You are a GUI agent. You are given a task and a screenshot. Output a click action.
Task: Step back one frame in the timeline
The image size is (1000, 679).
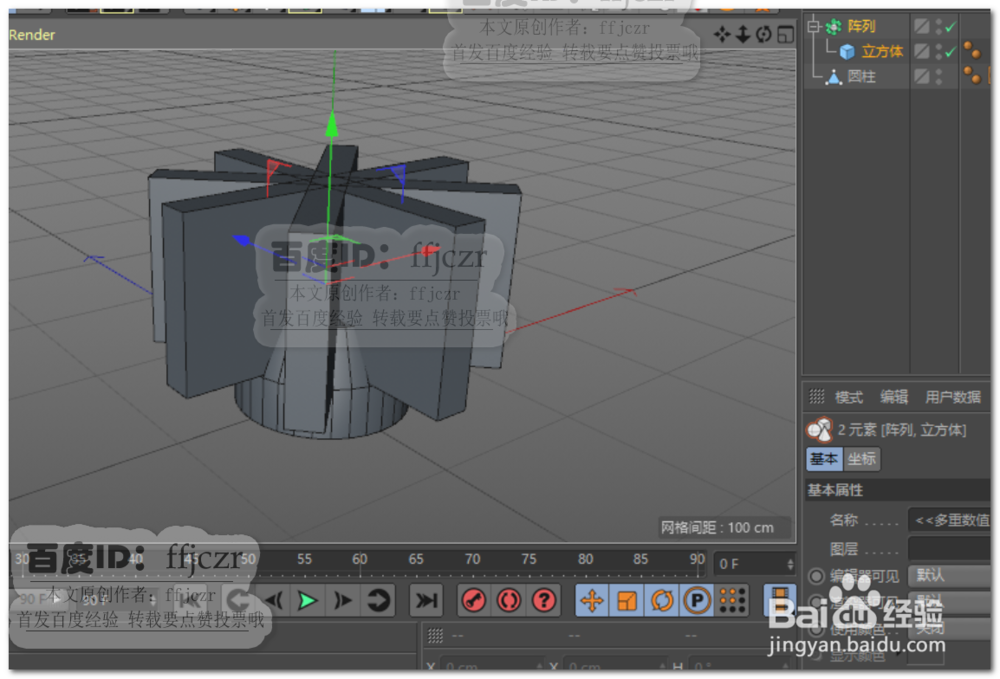[275, 600]
